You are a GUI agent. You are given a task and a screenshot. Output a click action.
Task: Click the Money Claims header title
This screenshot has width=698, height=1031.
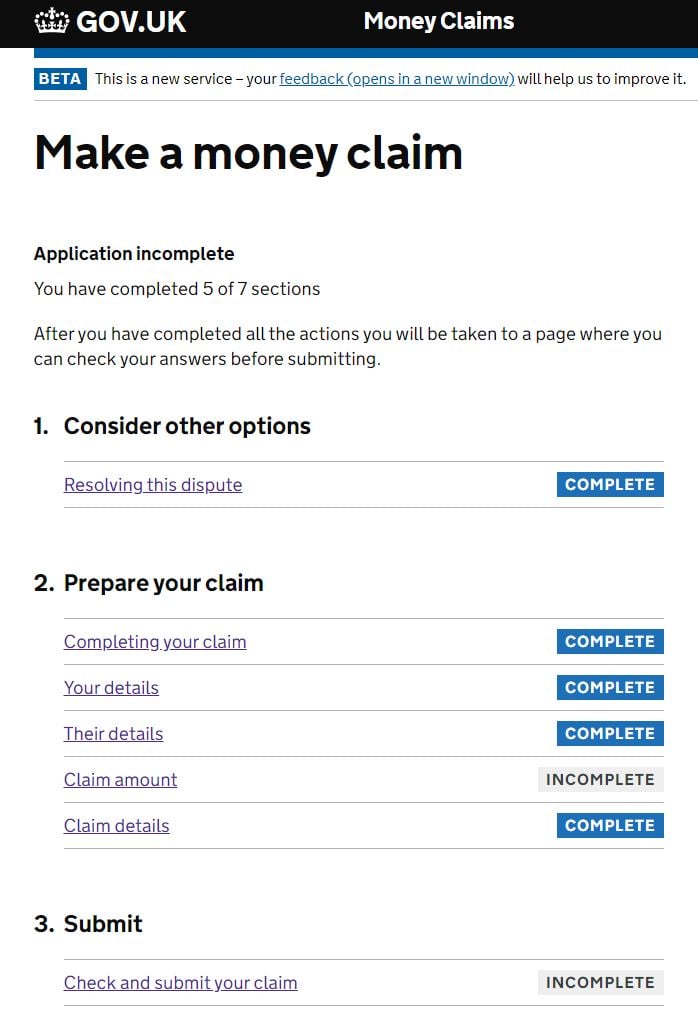438,21
